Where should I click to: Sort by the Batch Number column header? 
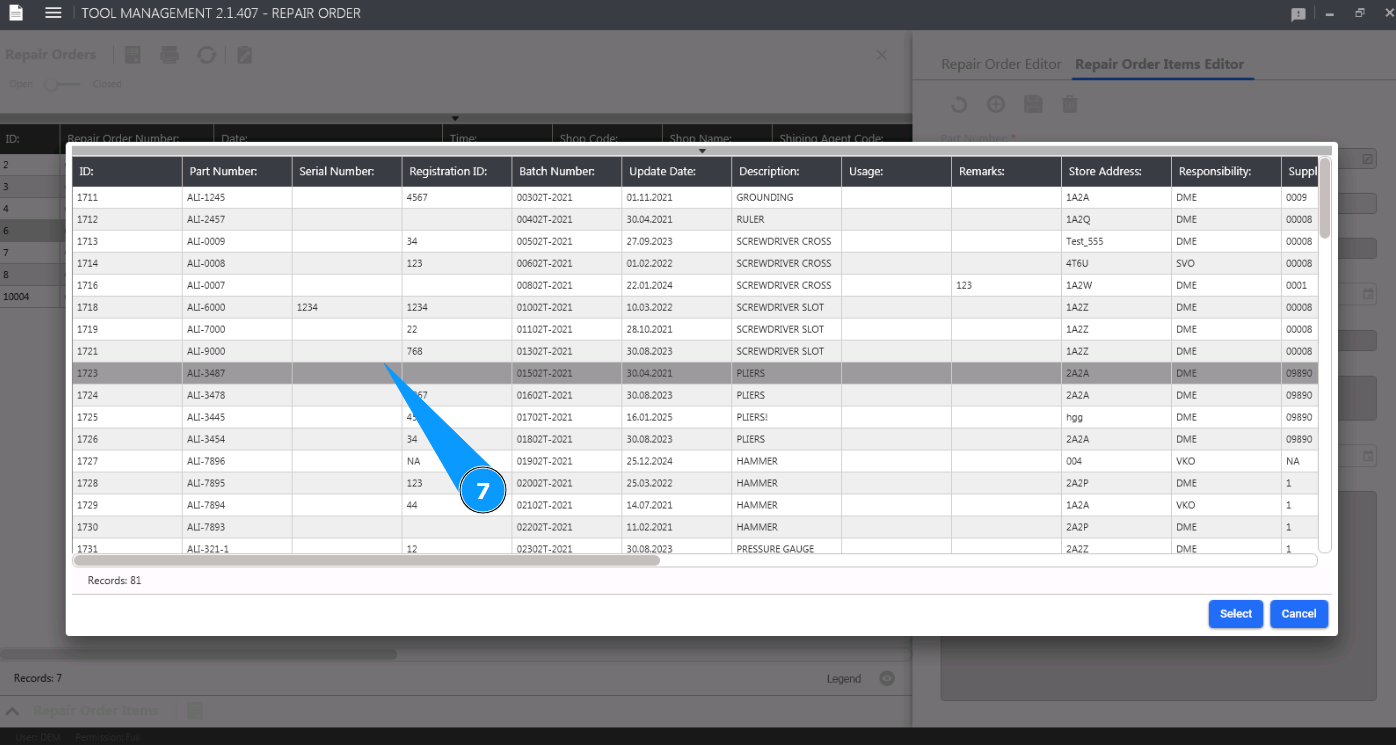coord(567,172)
